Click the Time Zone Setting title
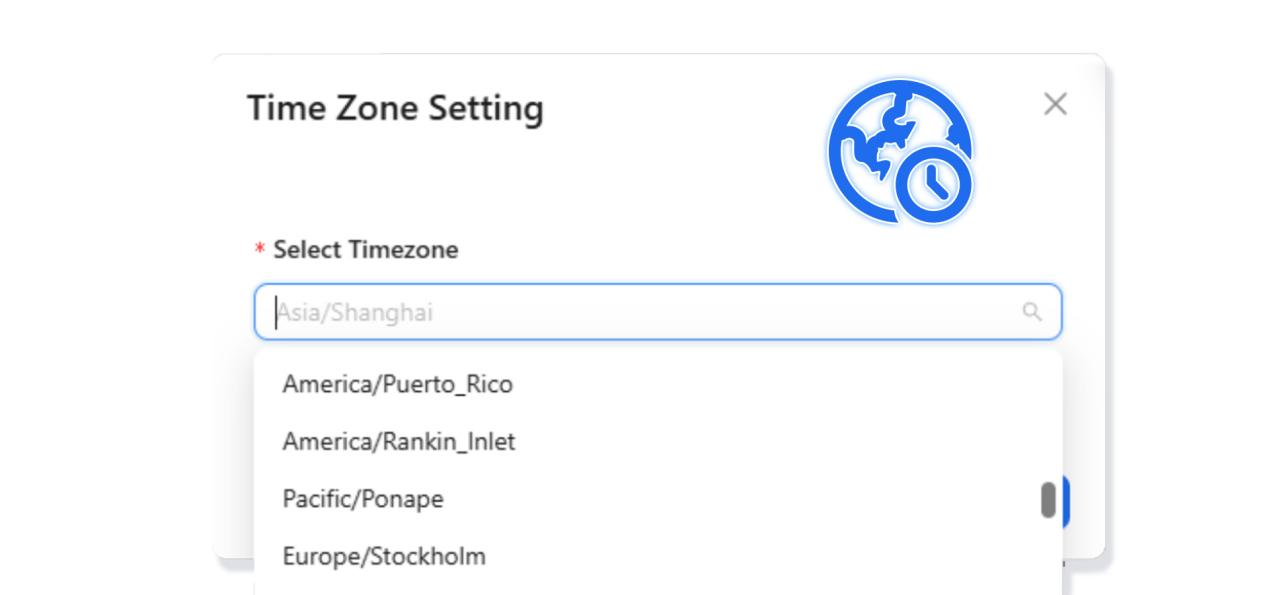The height and width of the screenshot is (595, 1269). (x=395, y=108)
